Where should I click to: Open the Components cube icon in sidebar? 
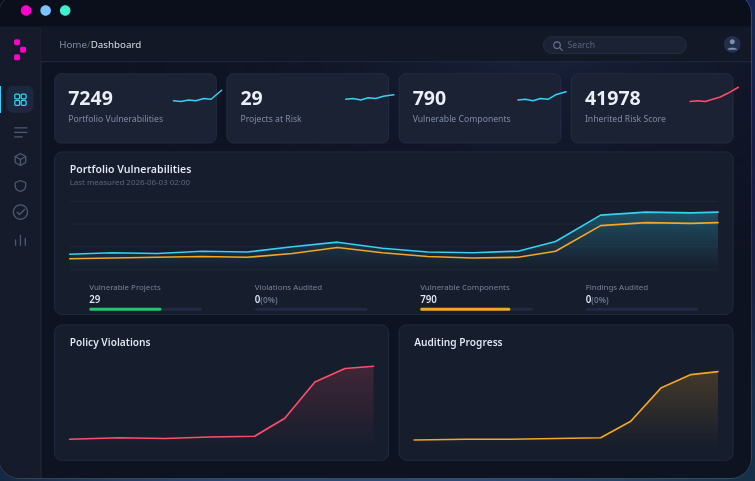20,159
